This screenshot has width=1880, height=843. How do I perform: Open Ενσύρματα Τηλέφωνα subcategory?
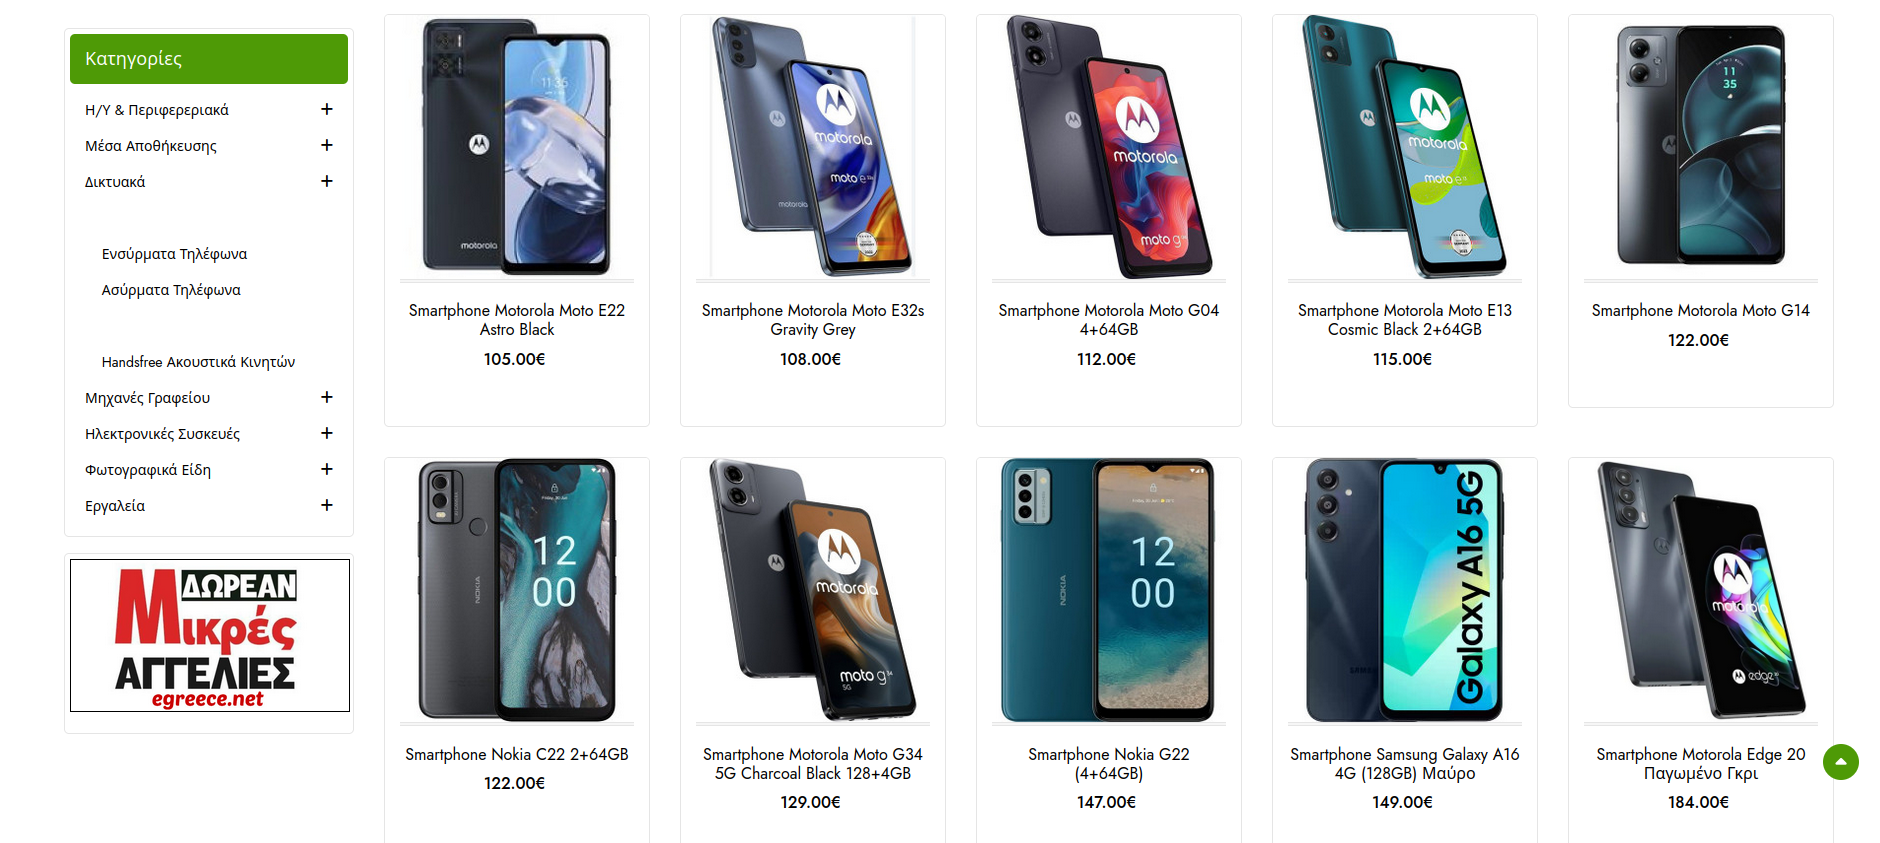coord(174,254)
